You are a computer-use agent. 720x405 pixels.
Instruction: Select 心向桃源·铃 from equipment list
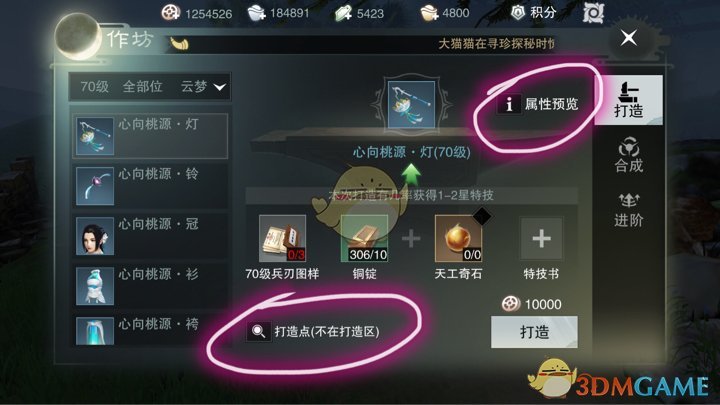pos(150,186)
